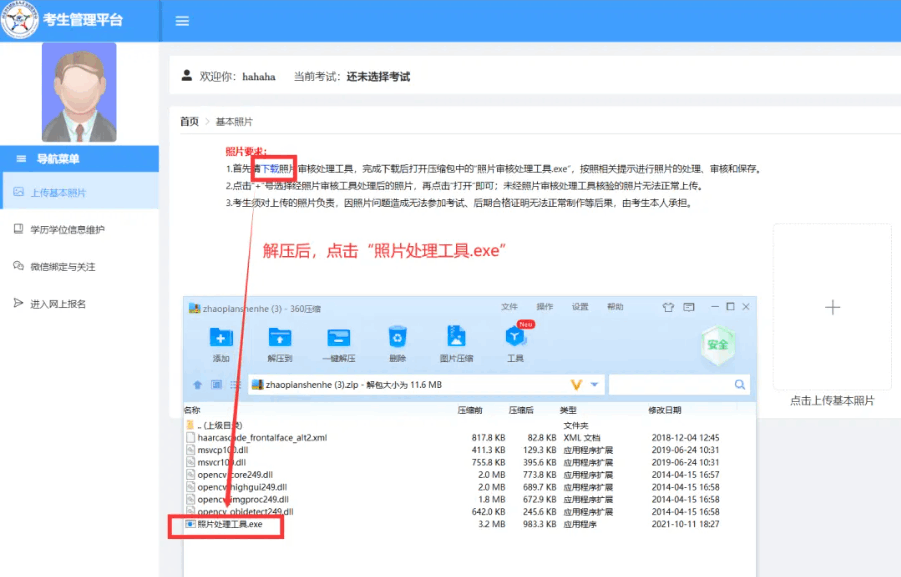Viewport: 901px width, 577px height.
Task: Click the plus box to upload photo
Action: (x=832, y=307)
